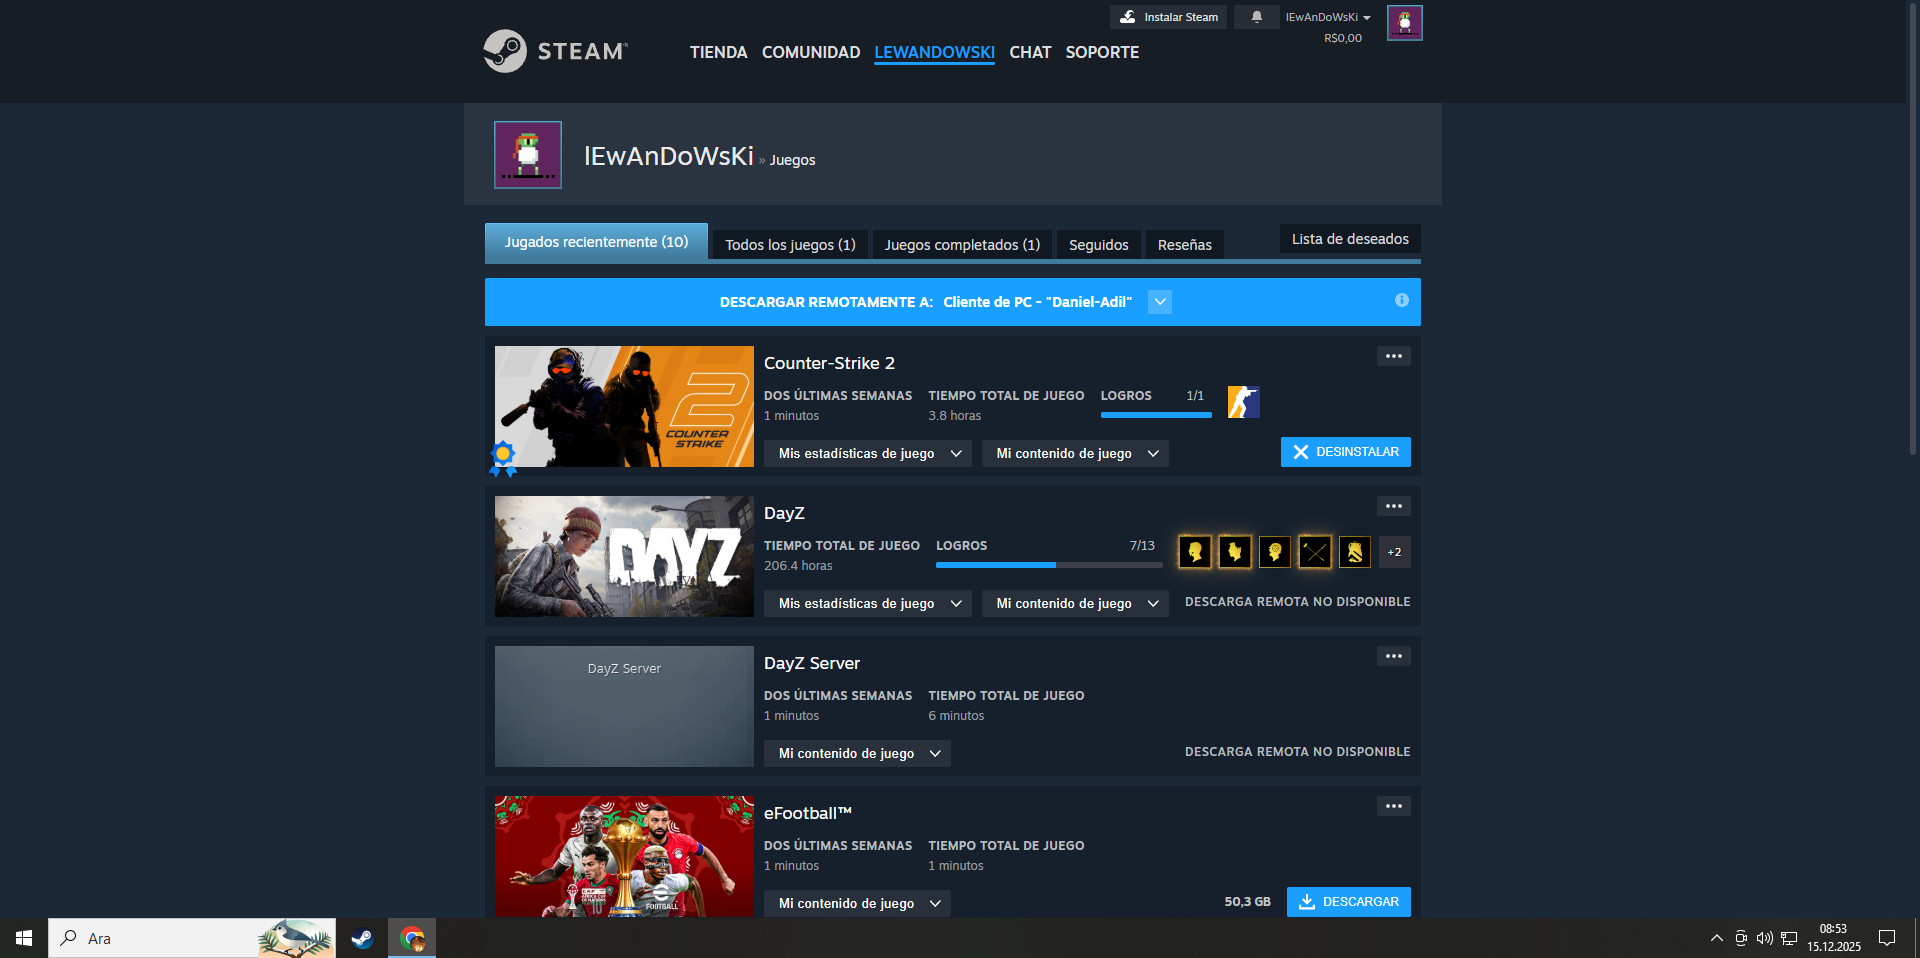The image size is (1920, 958).
Task: Click the Instalar Steam button
Action: click(1168, 17)
